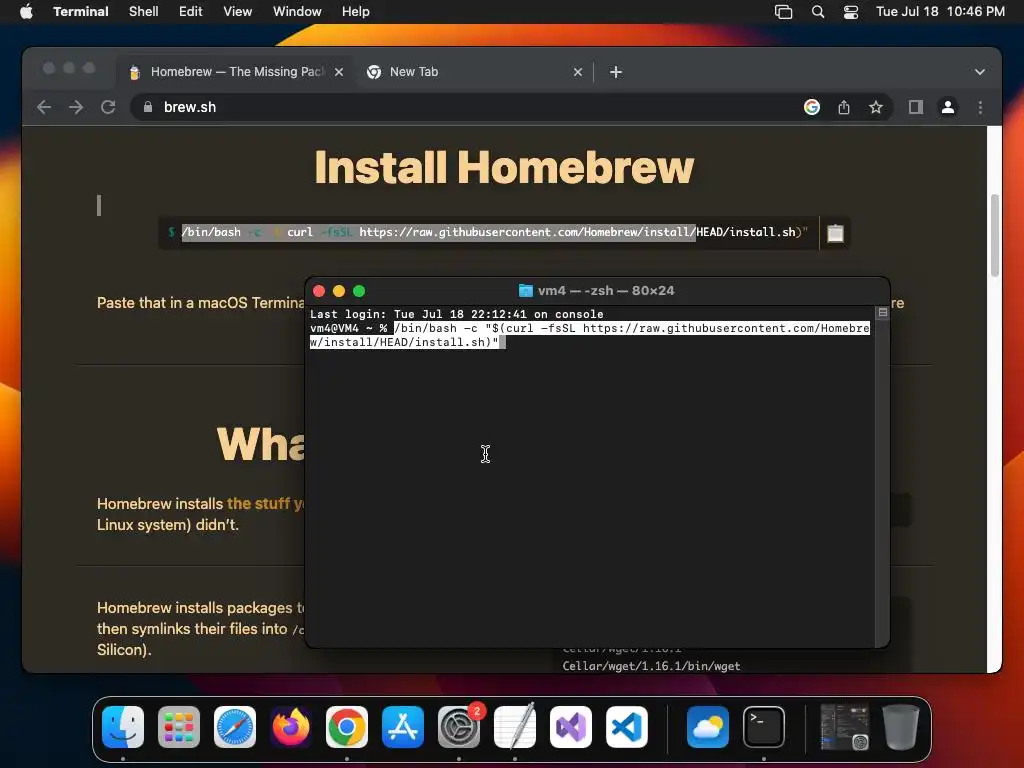Open Weather app from the Dock

click(708, 727)
